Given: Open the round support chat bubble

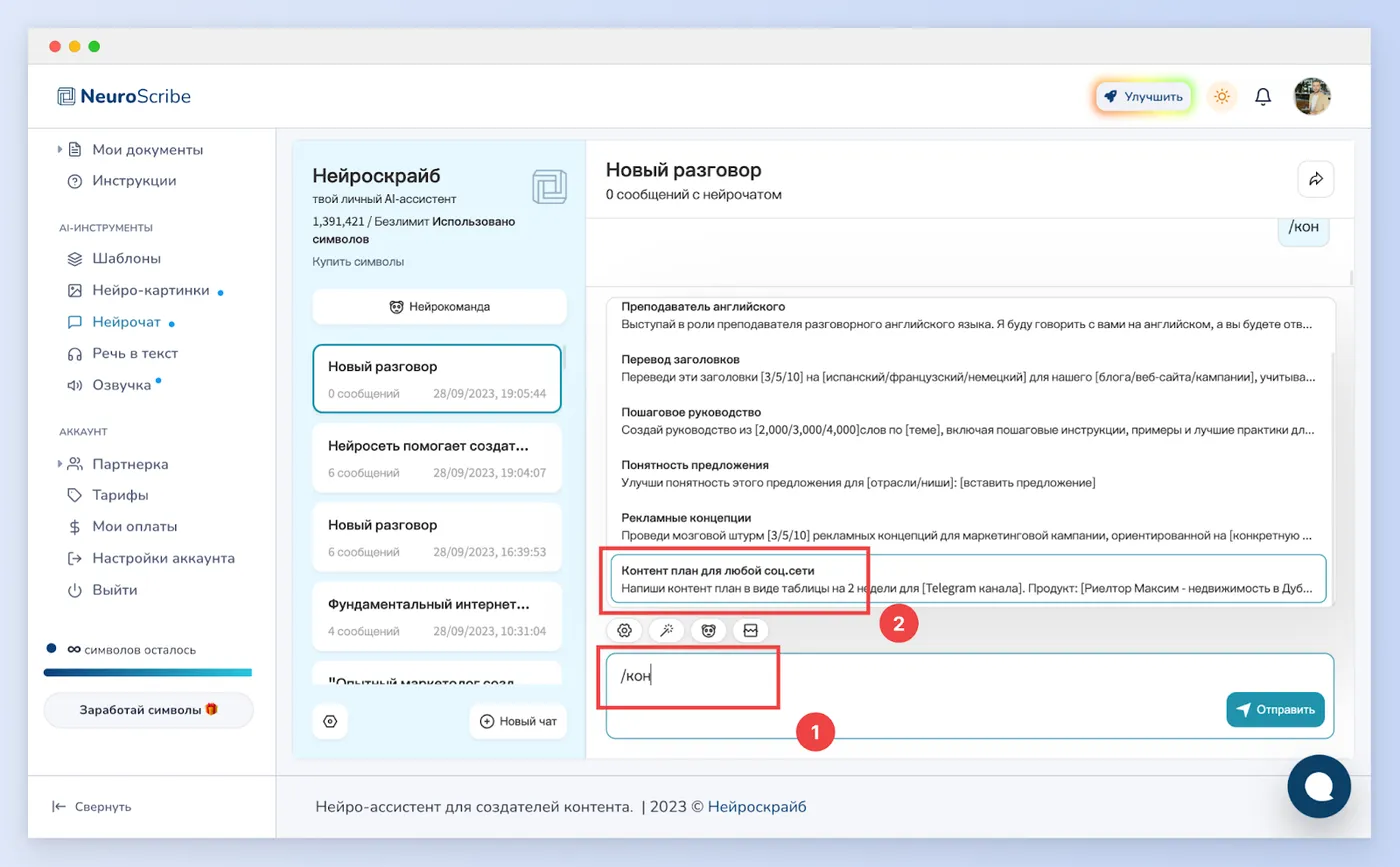Looking at the screenshot, I should click(x=1319, y=787).
